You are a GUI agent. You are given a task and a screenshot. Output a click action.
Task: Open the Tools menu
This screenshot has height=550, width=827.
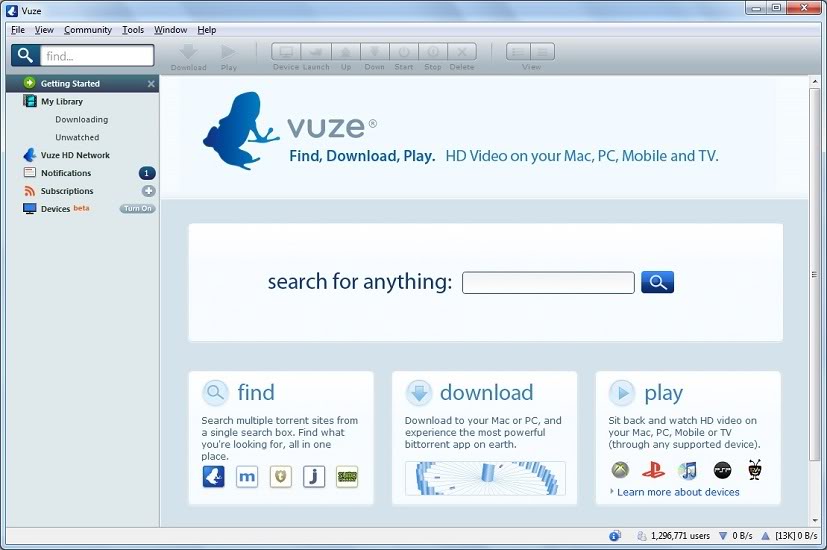(x=133, y=30)
